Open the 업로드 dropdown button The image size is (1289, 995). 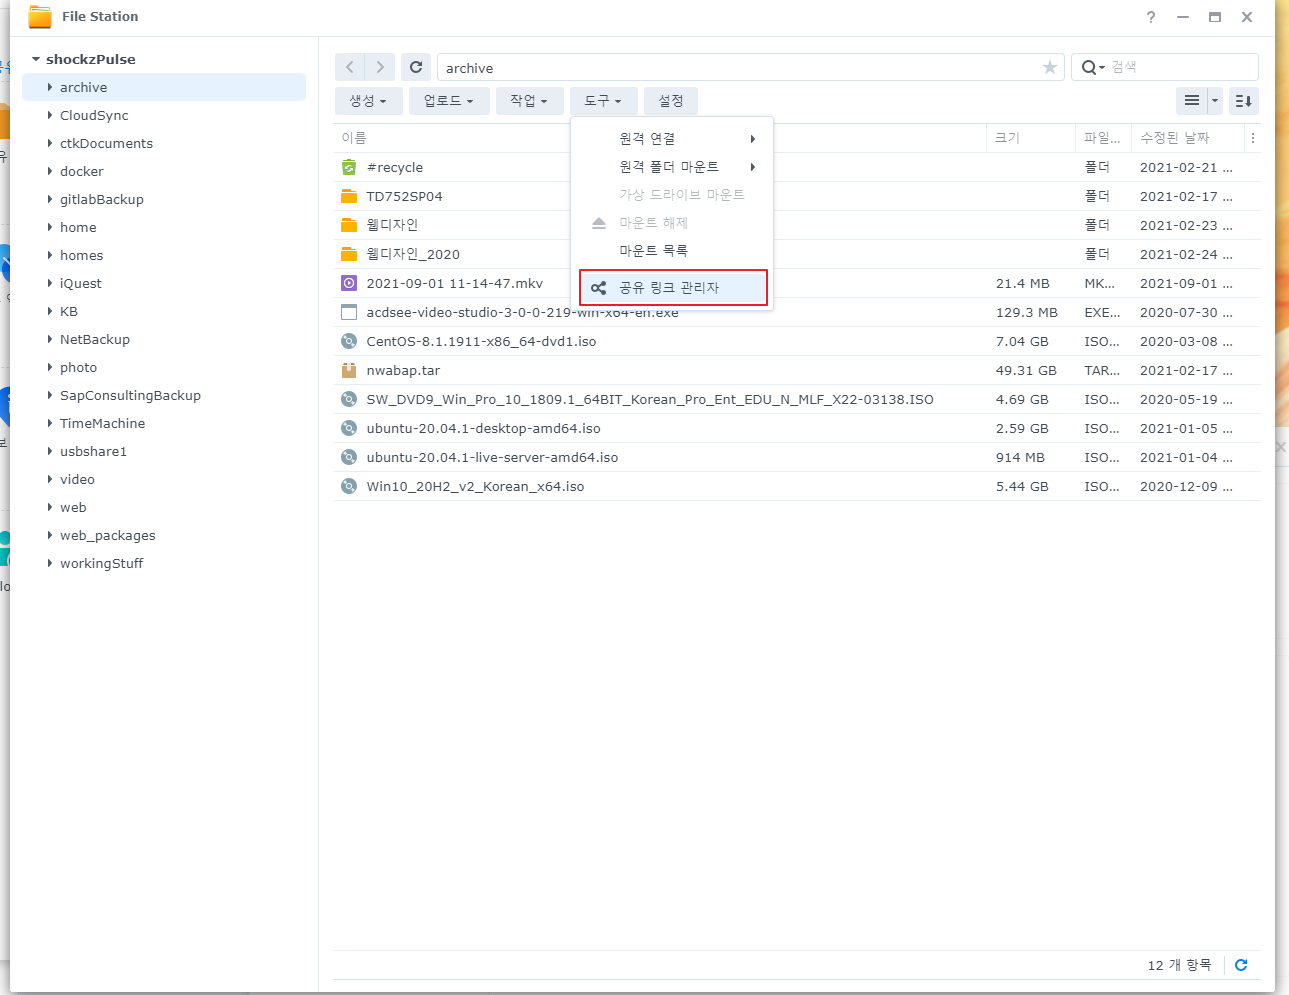point(448,101)
